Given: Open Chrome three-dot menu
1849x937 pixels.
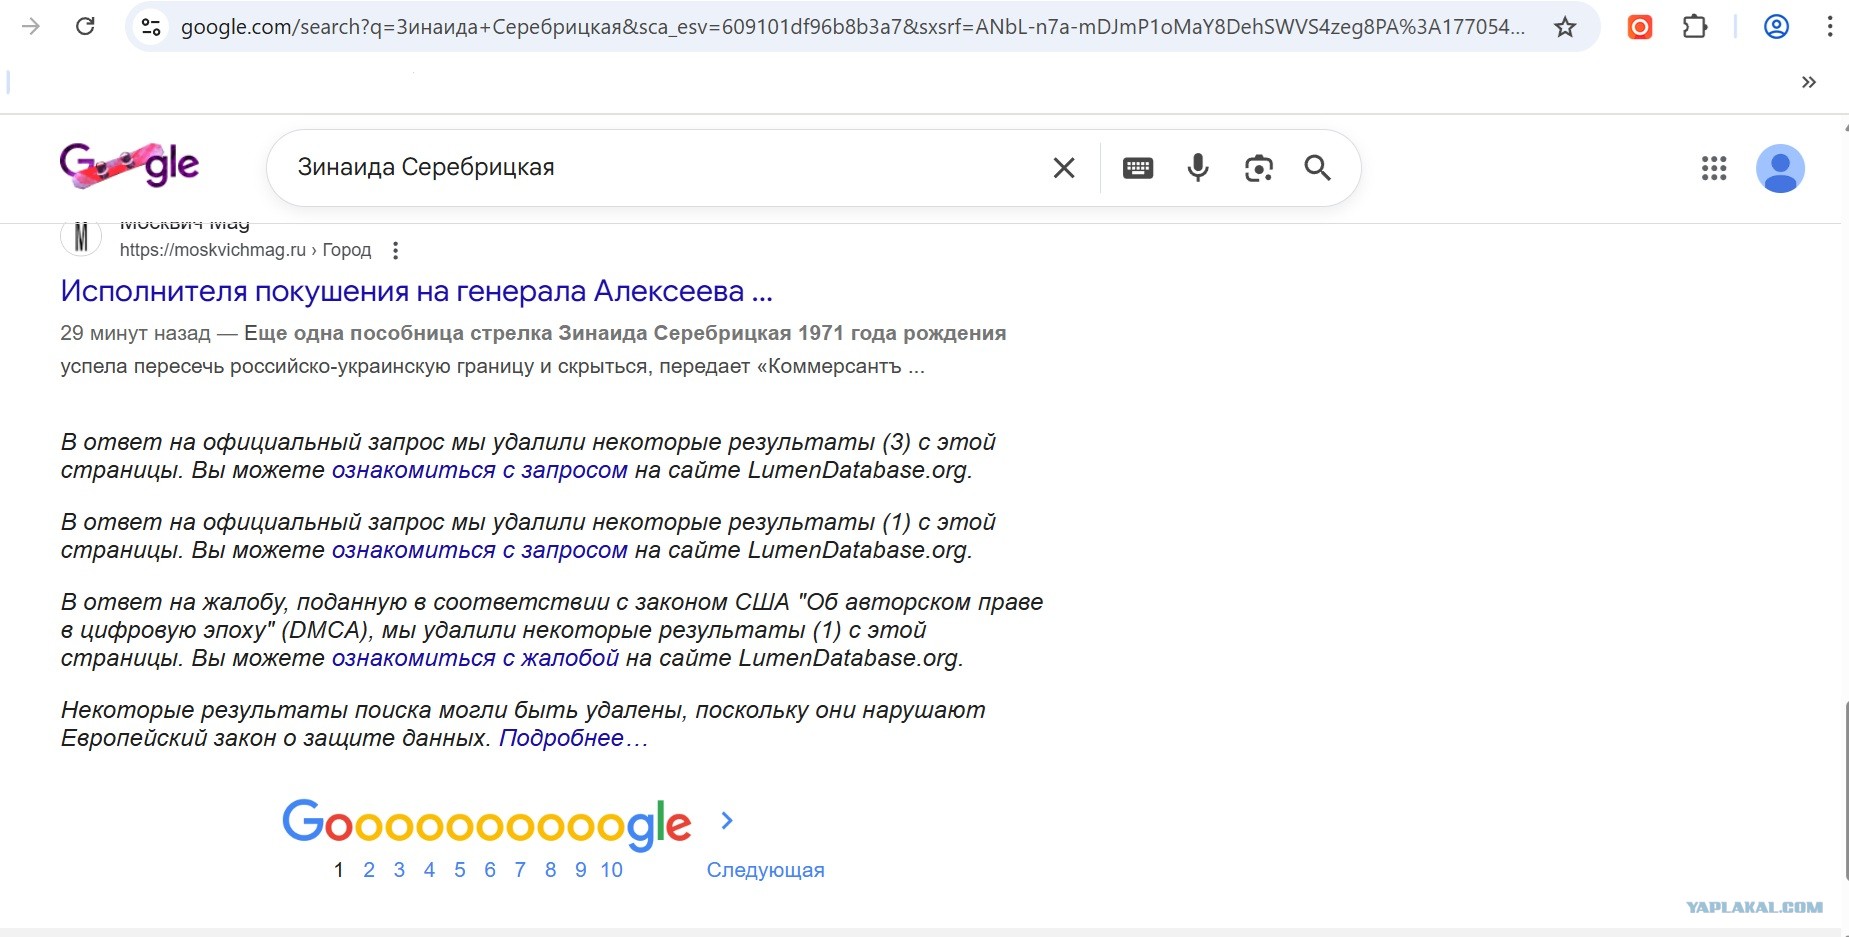Looking at the screenshot, I should point(1829,26).
